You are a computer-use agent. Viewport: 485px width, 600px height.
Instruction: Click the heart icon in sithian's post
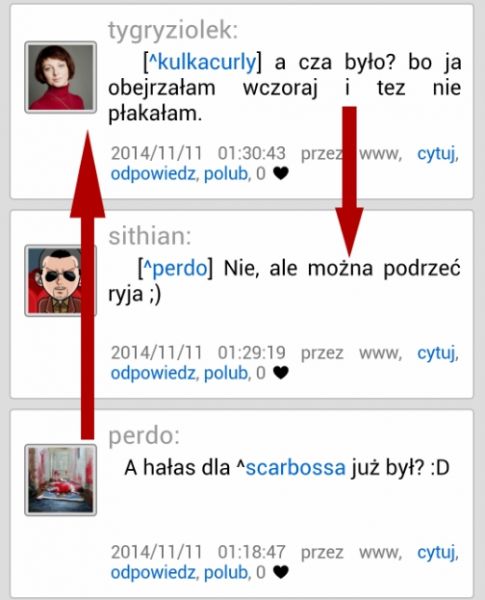pyautogui.click(x=281, y=373)
